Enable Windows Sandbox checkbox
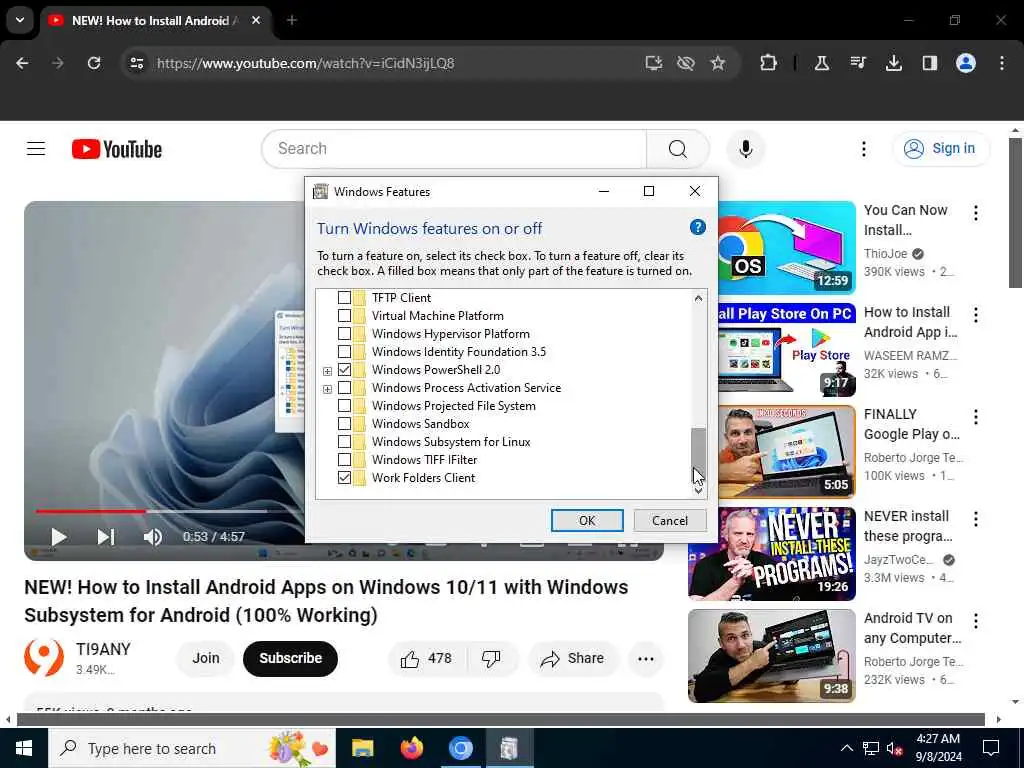Image resolution: width=1024 pixels, height=768 pixels. (344, 424)
